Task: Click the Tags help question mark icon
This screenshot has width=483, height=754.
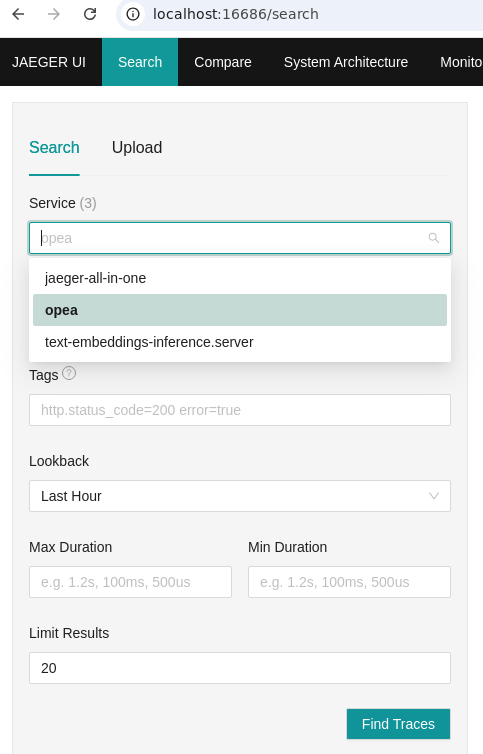Action: (69, 373)
